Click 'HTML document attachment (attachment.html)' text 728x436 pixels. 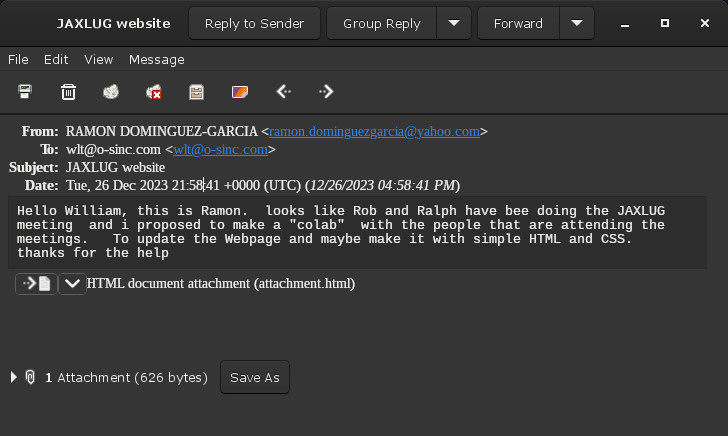[x=221, y=283]
